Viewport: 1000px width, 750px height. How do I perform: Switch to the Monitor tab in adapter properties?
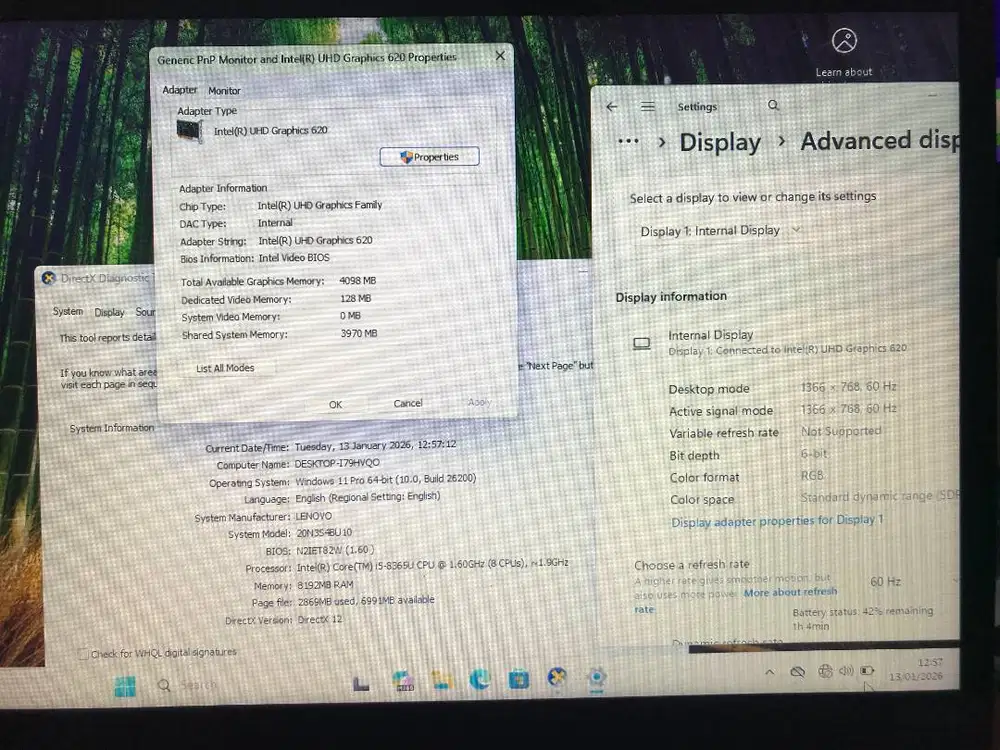point(224,90)
